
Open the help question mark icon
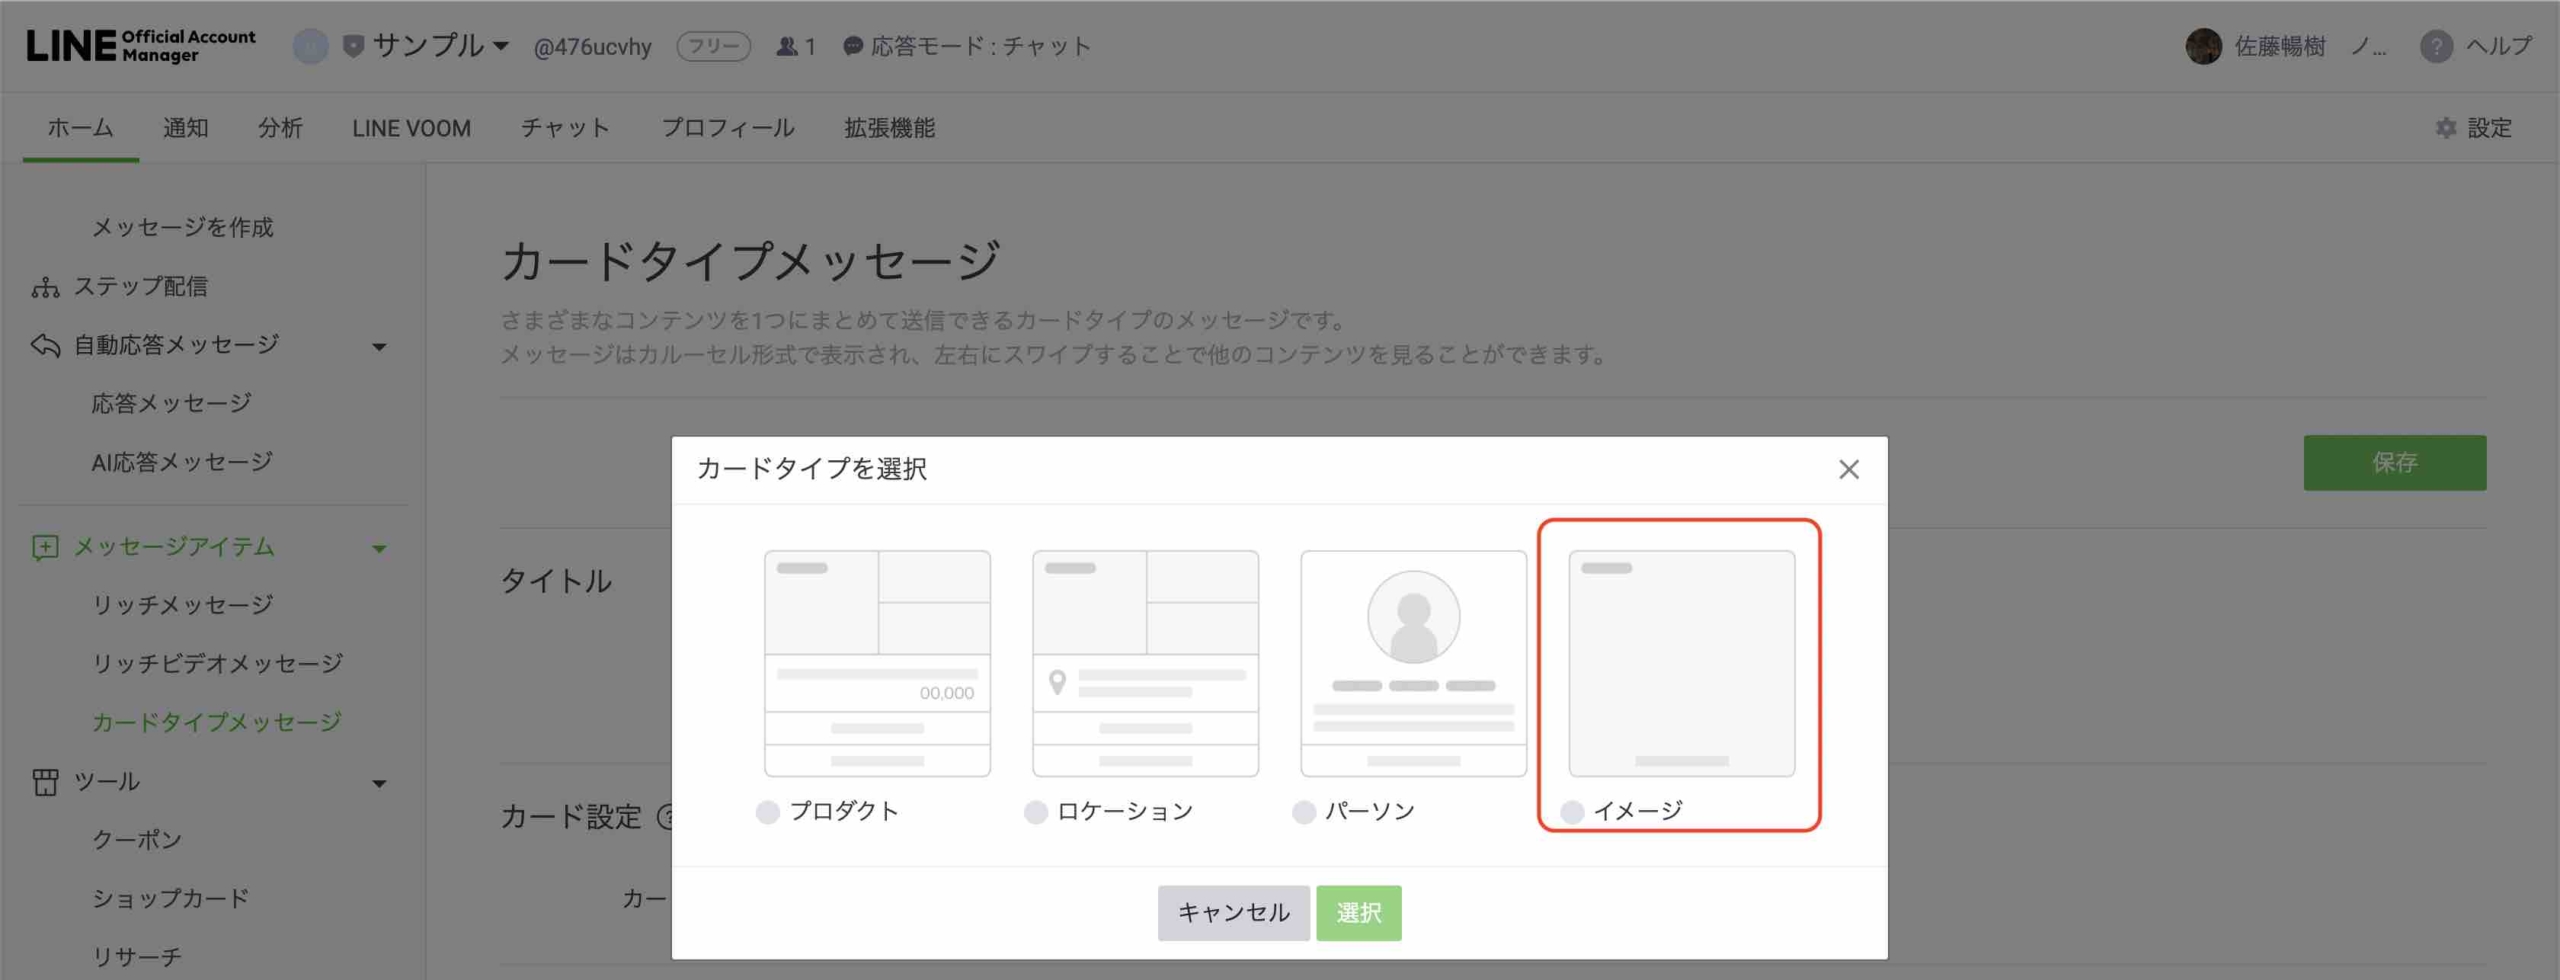point(2436,46)
